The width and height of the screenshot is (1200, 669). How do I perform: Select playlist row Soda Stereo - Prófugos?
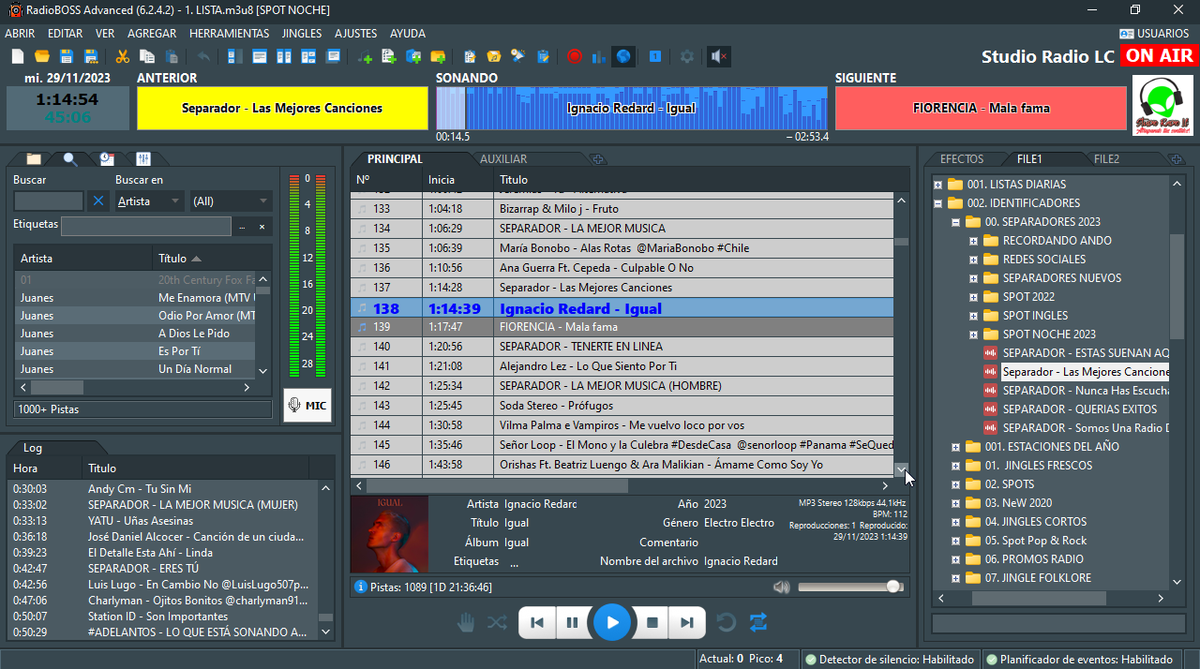(x=622, y=406)
